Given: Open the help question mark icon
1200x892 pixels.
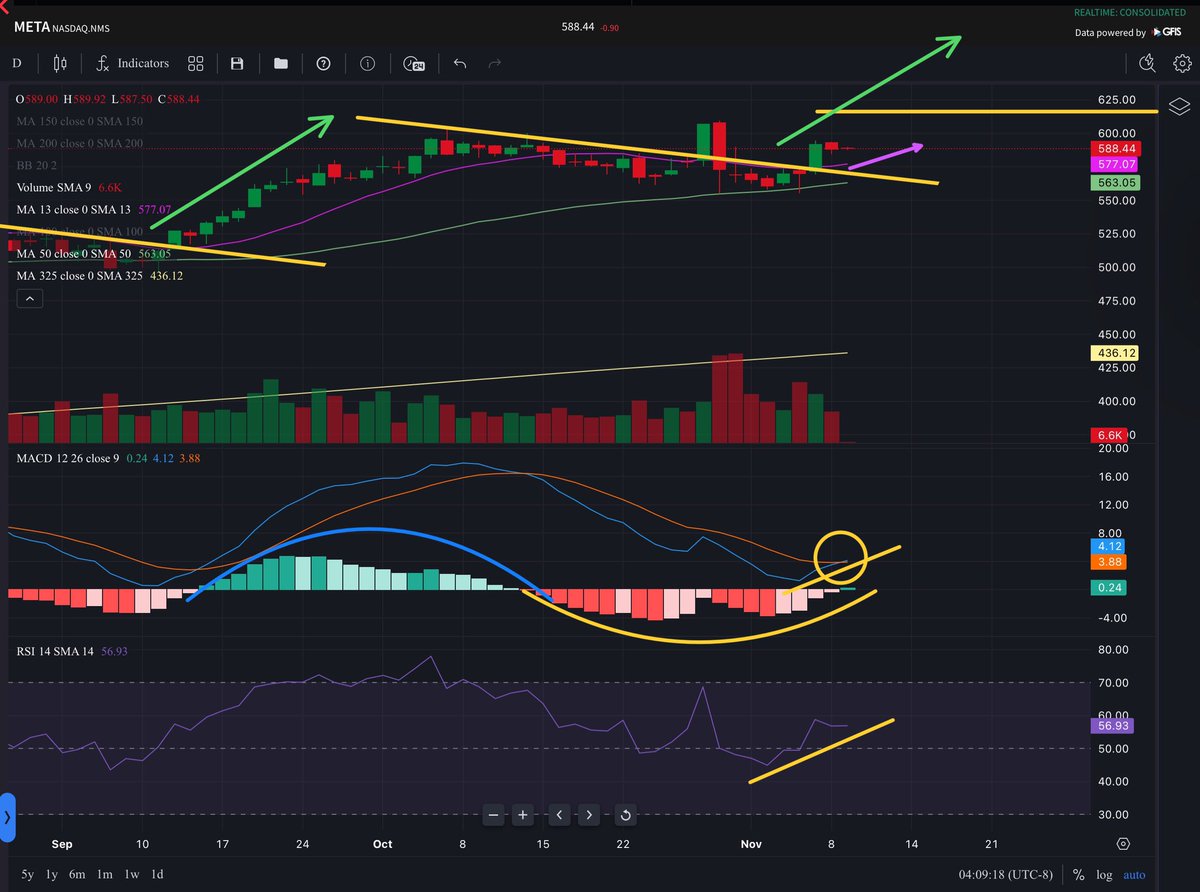Looking at the screenshot, I should 323,63.
